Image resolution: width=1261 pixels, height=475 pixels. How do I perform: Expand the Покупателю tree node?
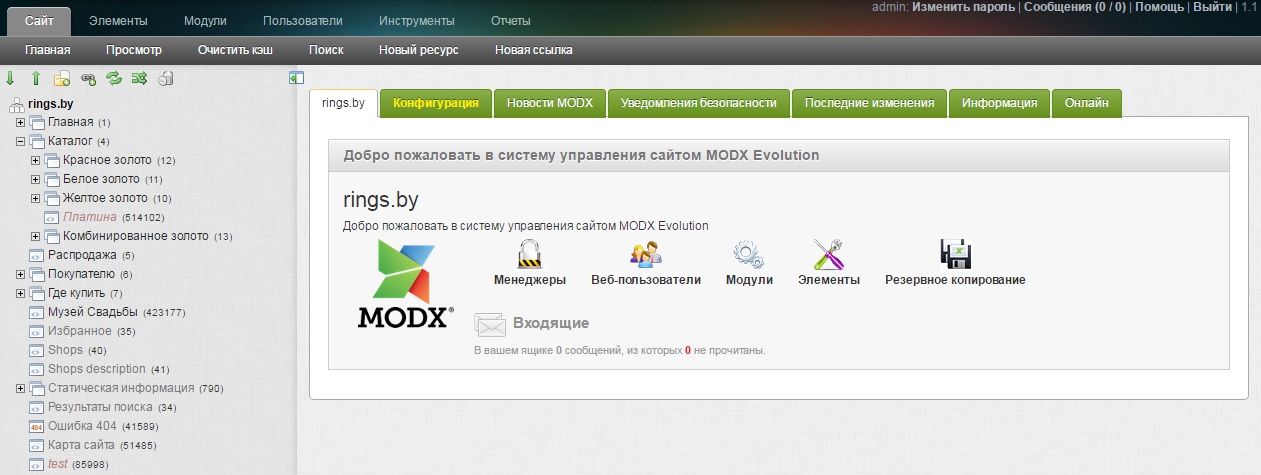21,274
